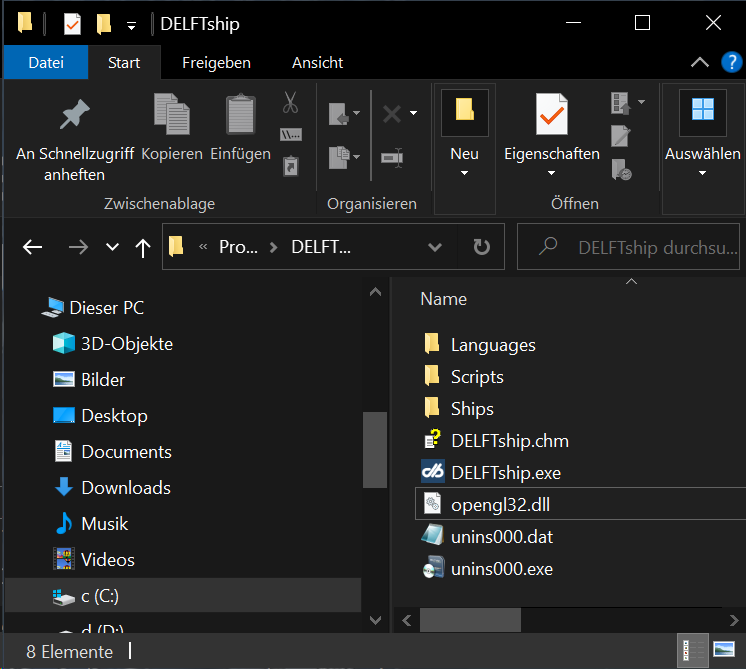Screen dimensions: 746x669
Task: Open the open-with dropdown arrow
Action: tap(641, 102)
